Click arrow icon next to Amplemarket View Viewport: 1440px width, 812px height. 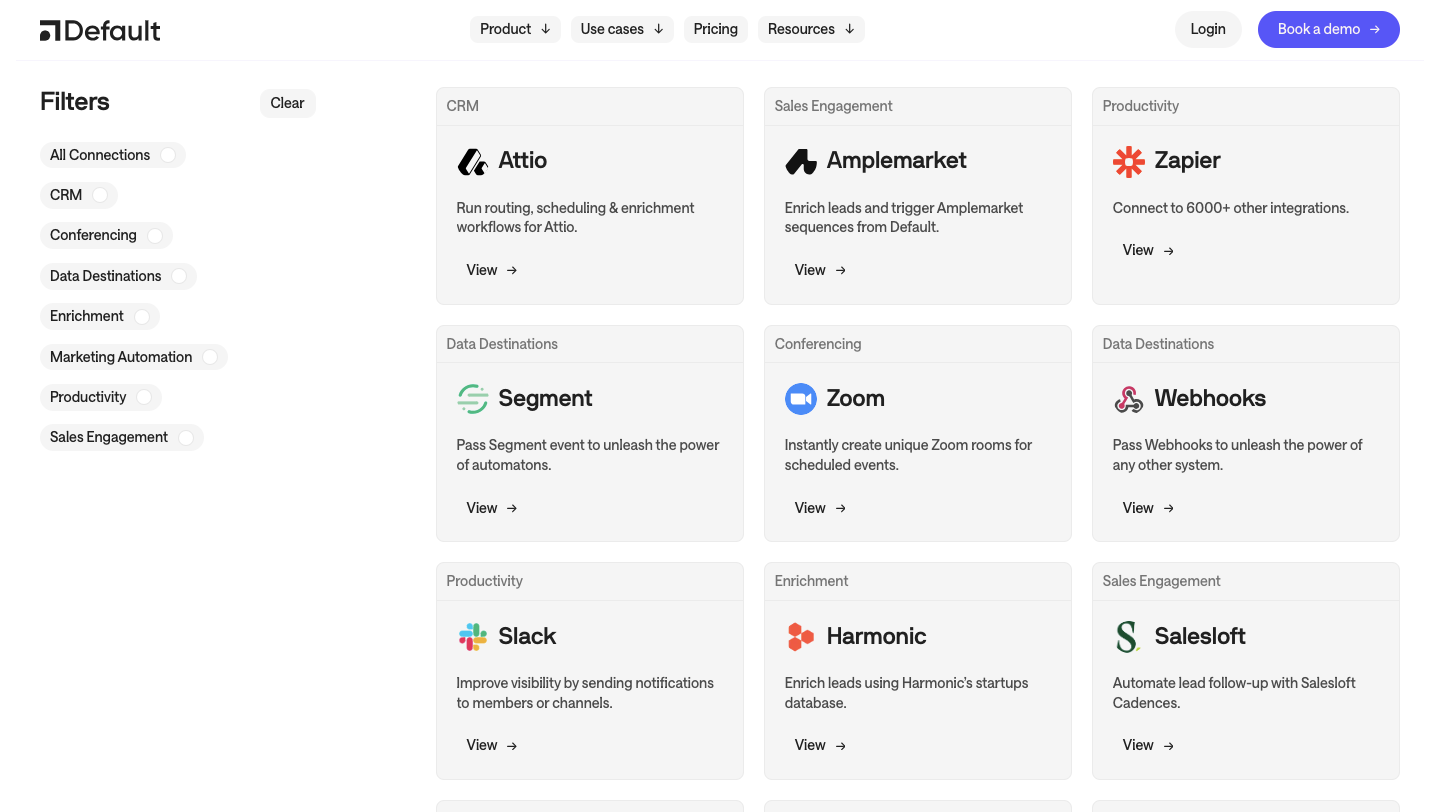(x=840, y=270)
